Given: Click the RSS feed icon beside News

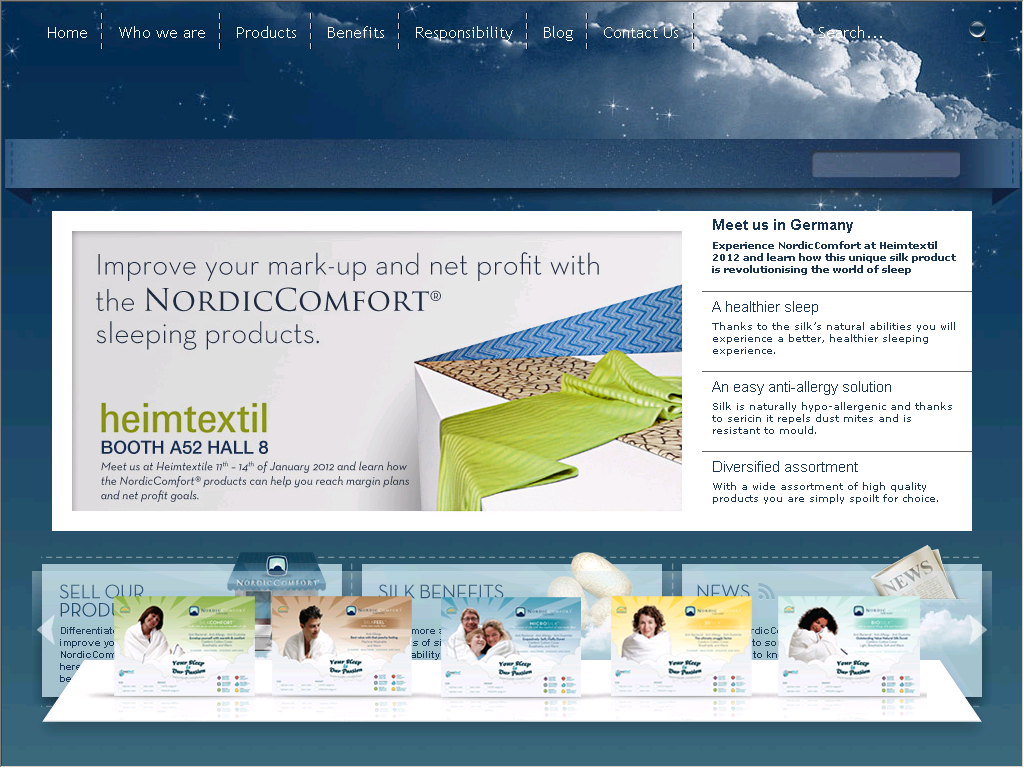Looking at the screenshot, I should pos(767,591).
